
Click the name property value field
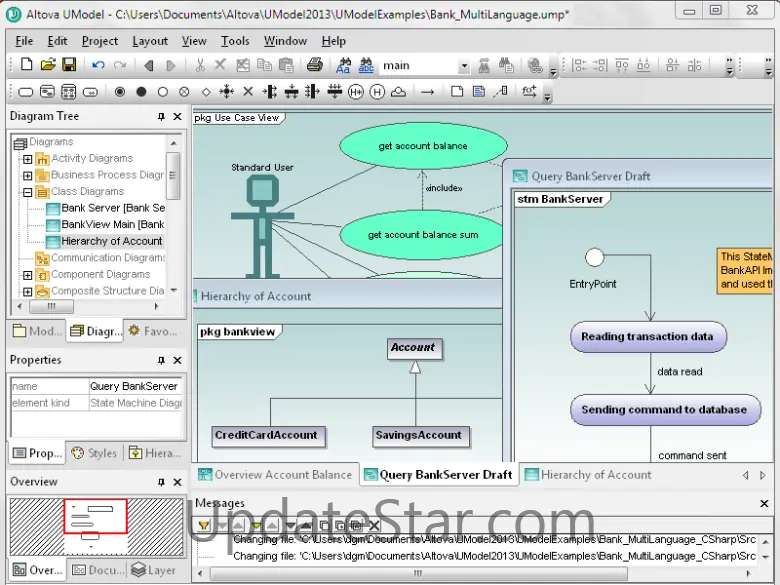tap(135, 386)
